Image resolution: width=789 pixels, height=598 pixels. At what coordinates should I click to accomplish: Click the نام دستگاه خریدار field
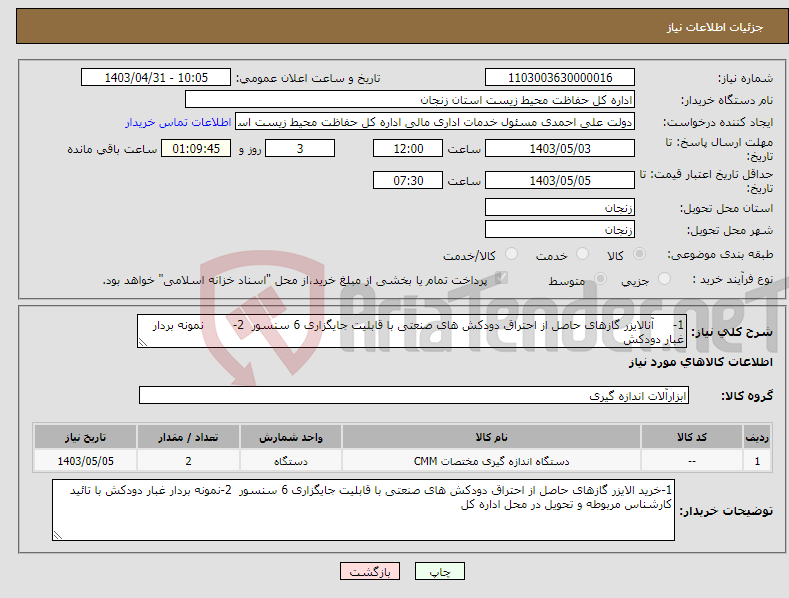(410, 100)
